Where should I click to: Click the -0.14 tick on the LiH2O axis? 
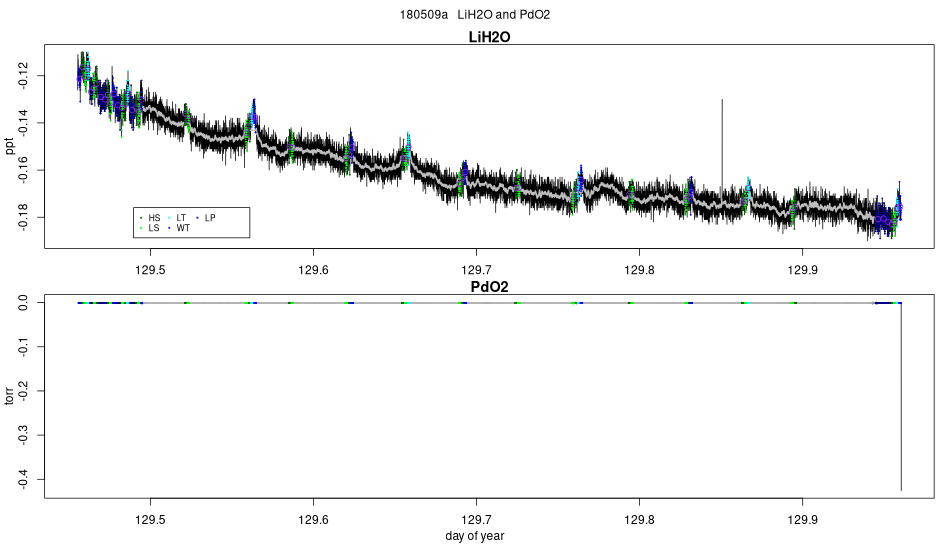pos(23,123)
